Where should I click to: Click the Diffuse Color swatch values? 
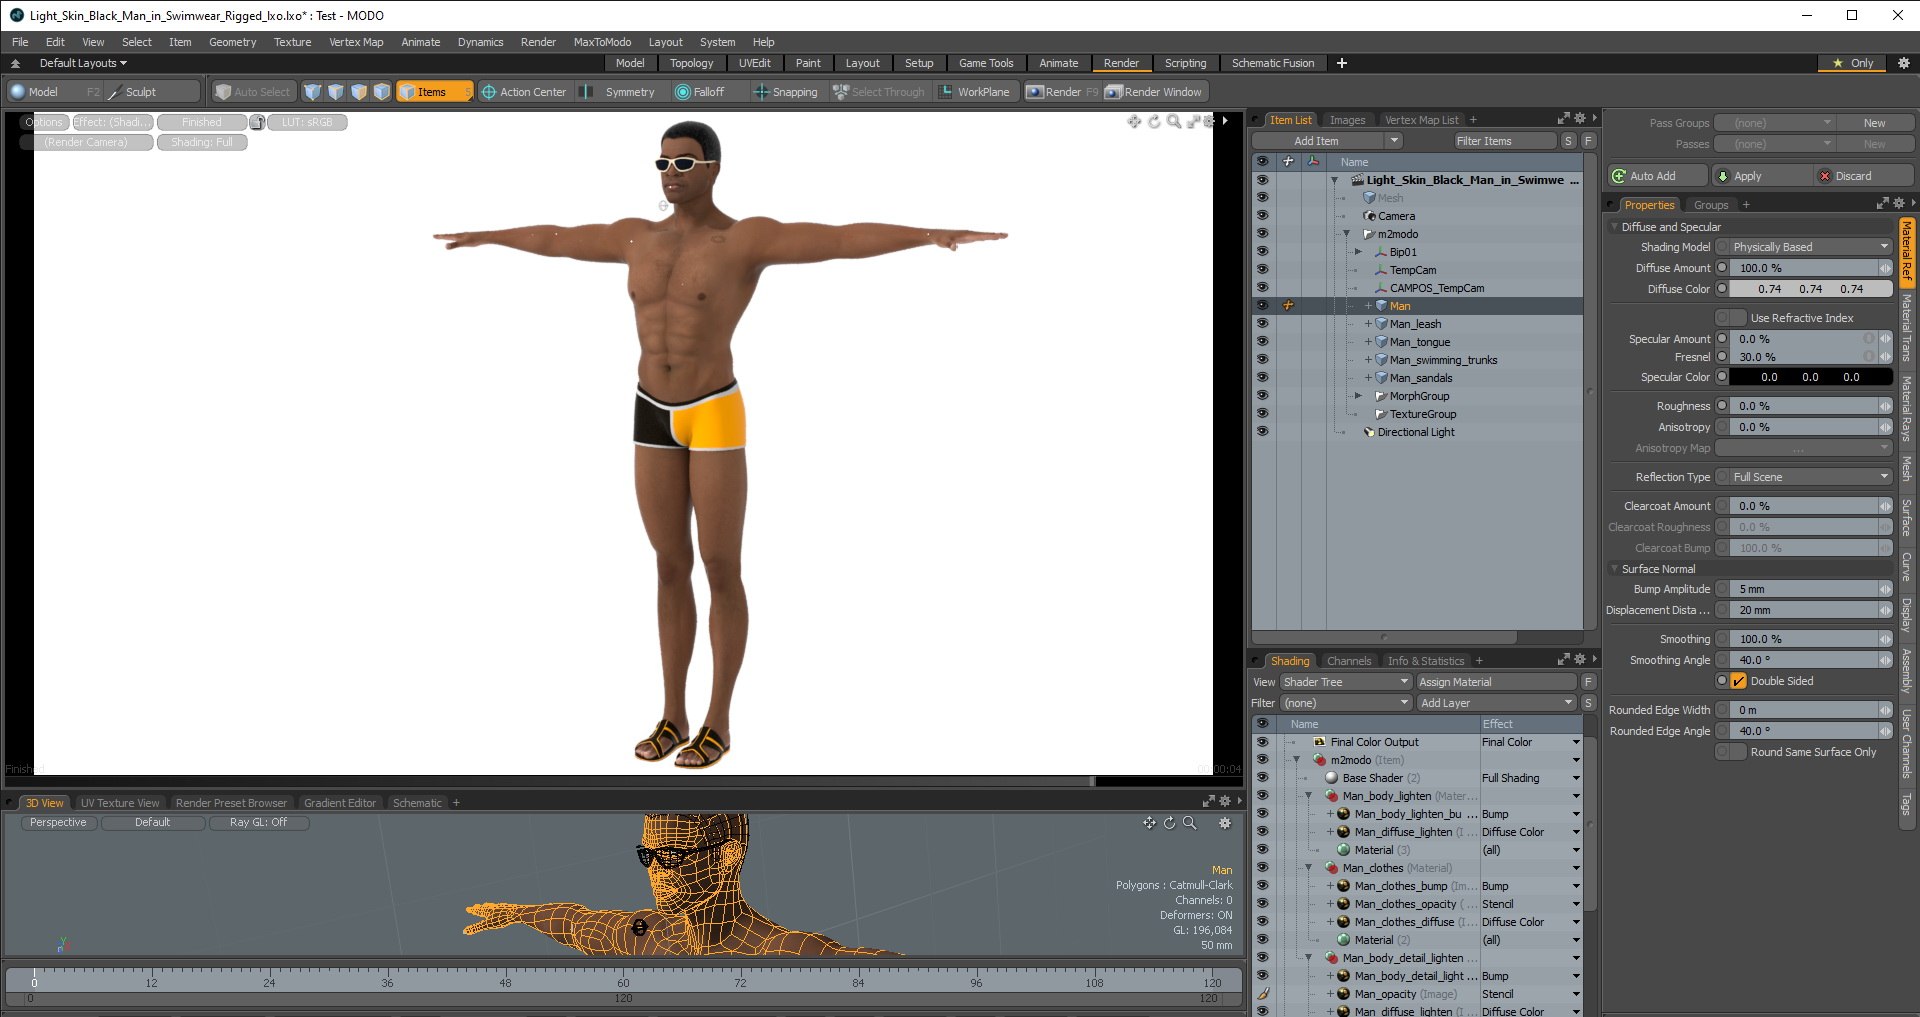click(x=1810, y=289)
